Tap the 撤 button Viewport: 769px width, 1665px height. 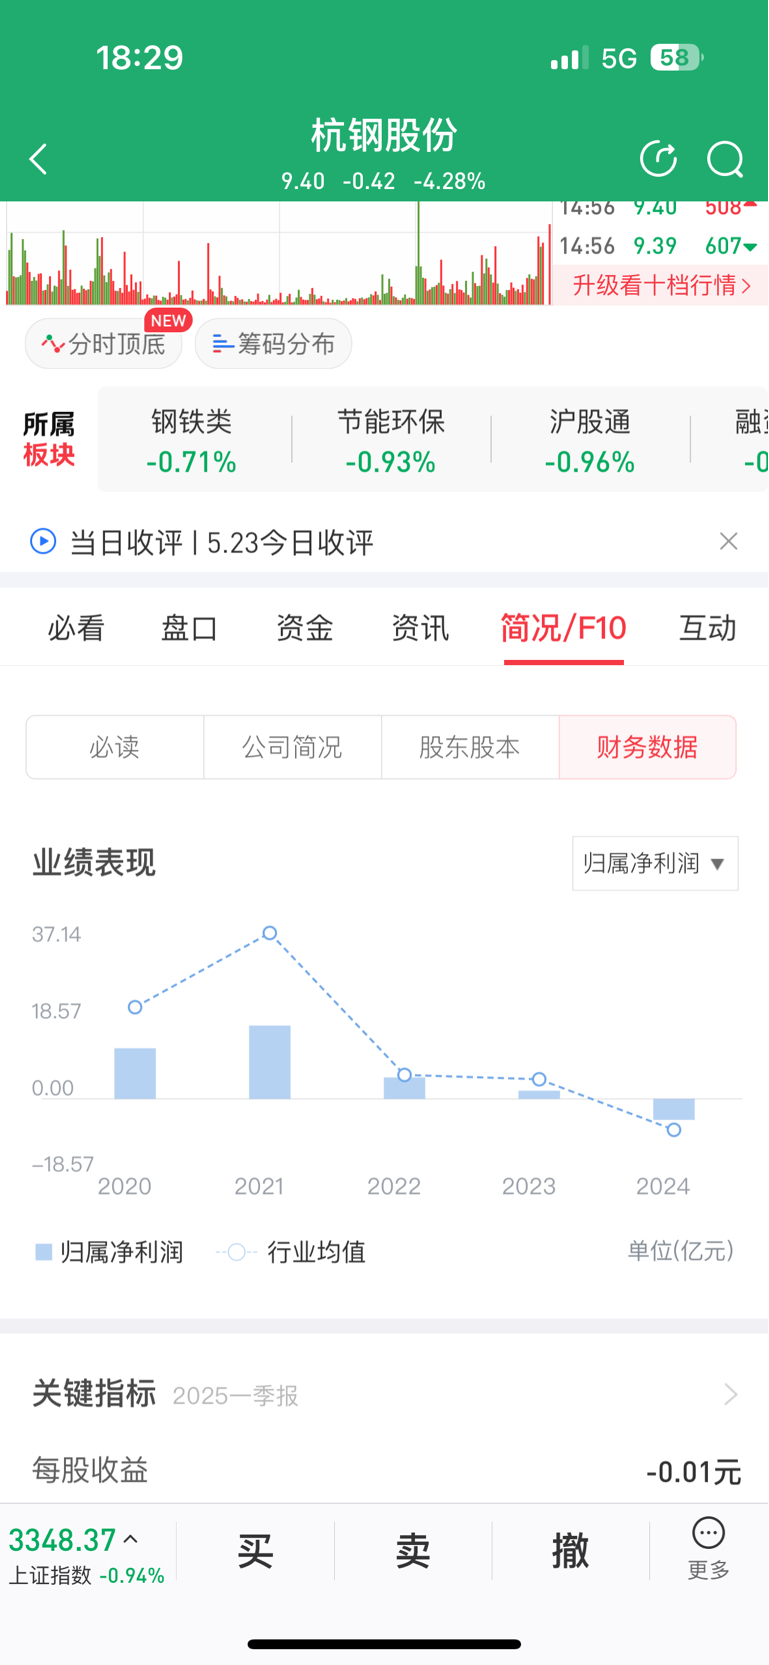(x=571, y=1551)
